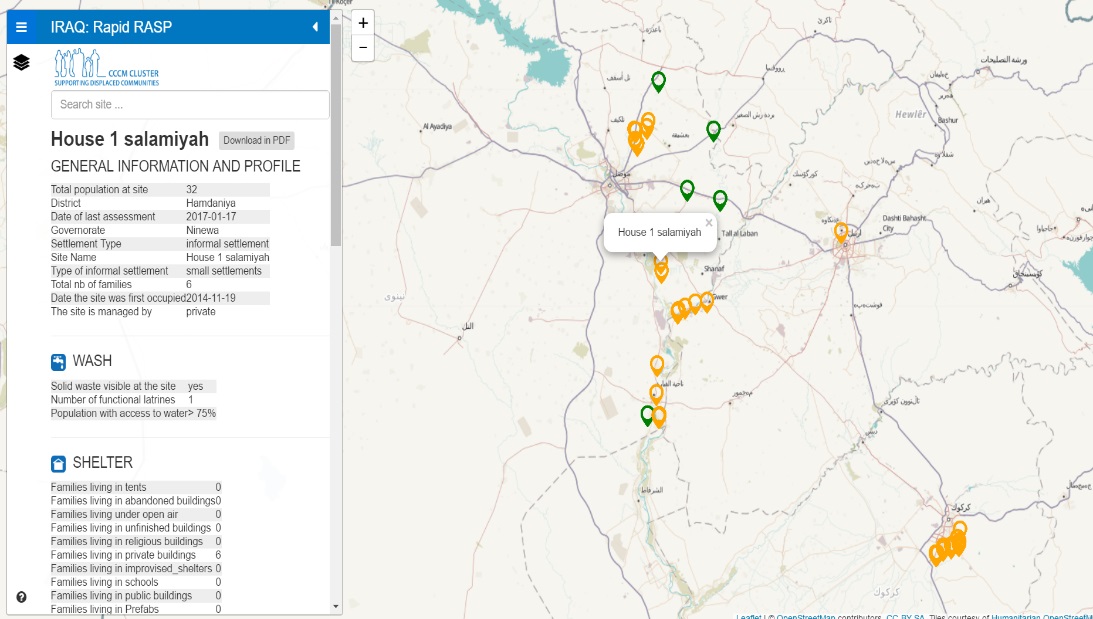Collapse the IRAQ: Rapid RASP sidebar
The image size is (1093, 619).
pyautogui.click(x=316, y=27)
